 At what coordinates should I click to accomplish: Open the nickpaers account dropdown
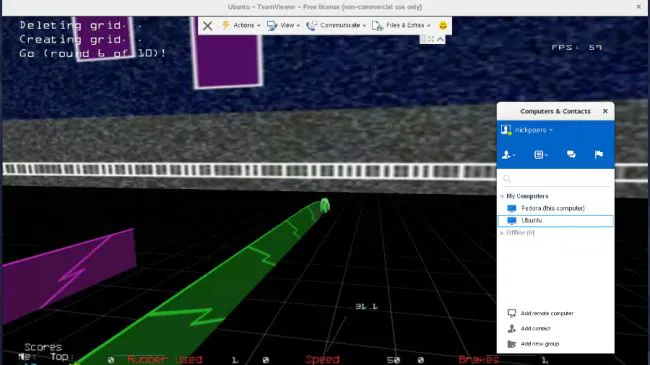point(534,130)
